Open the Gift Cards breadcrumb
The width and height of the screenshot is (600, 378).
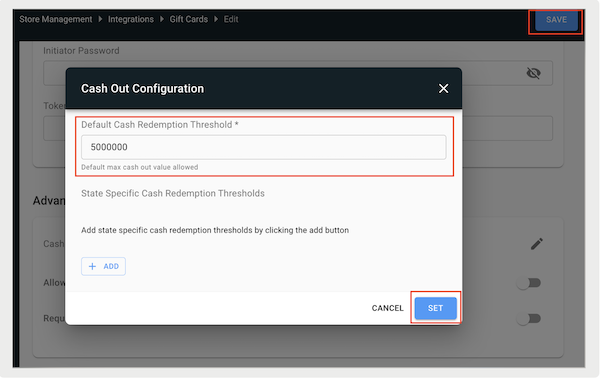[x=189, y=19]
